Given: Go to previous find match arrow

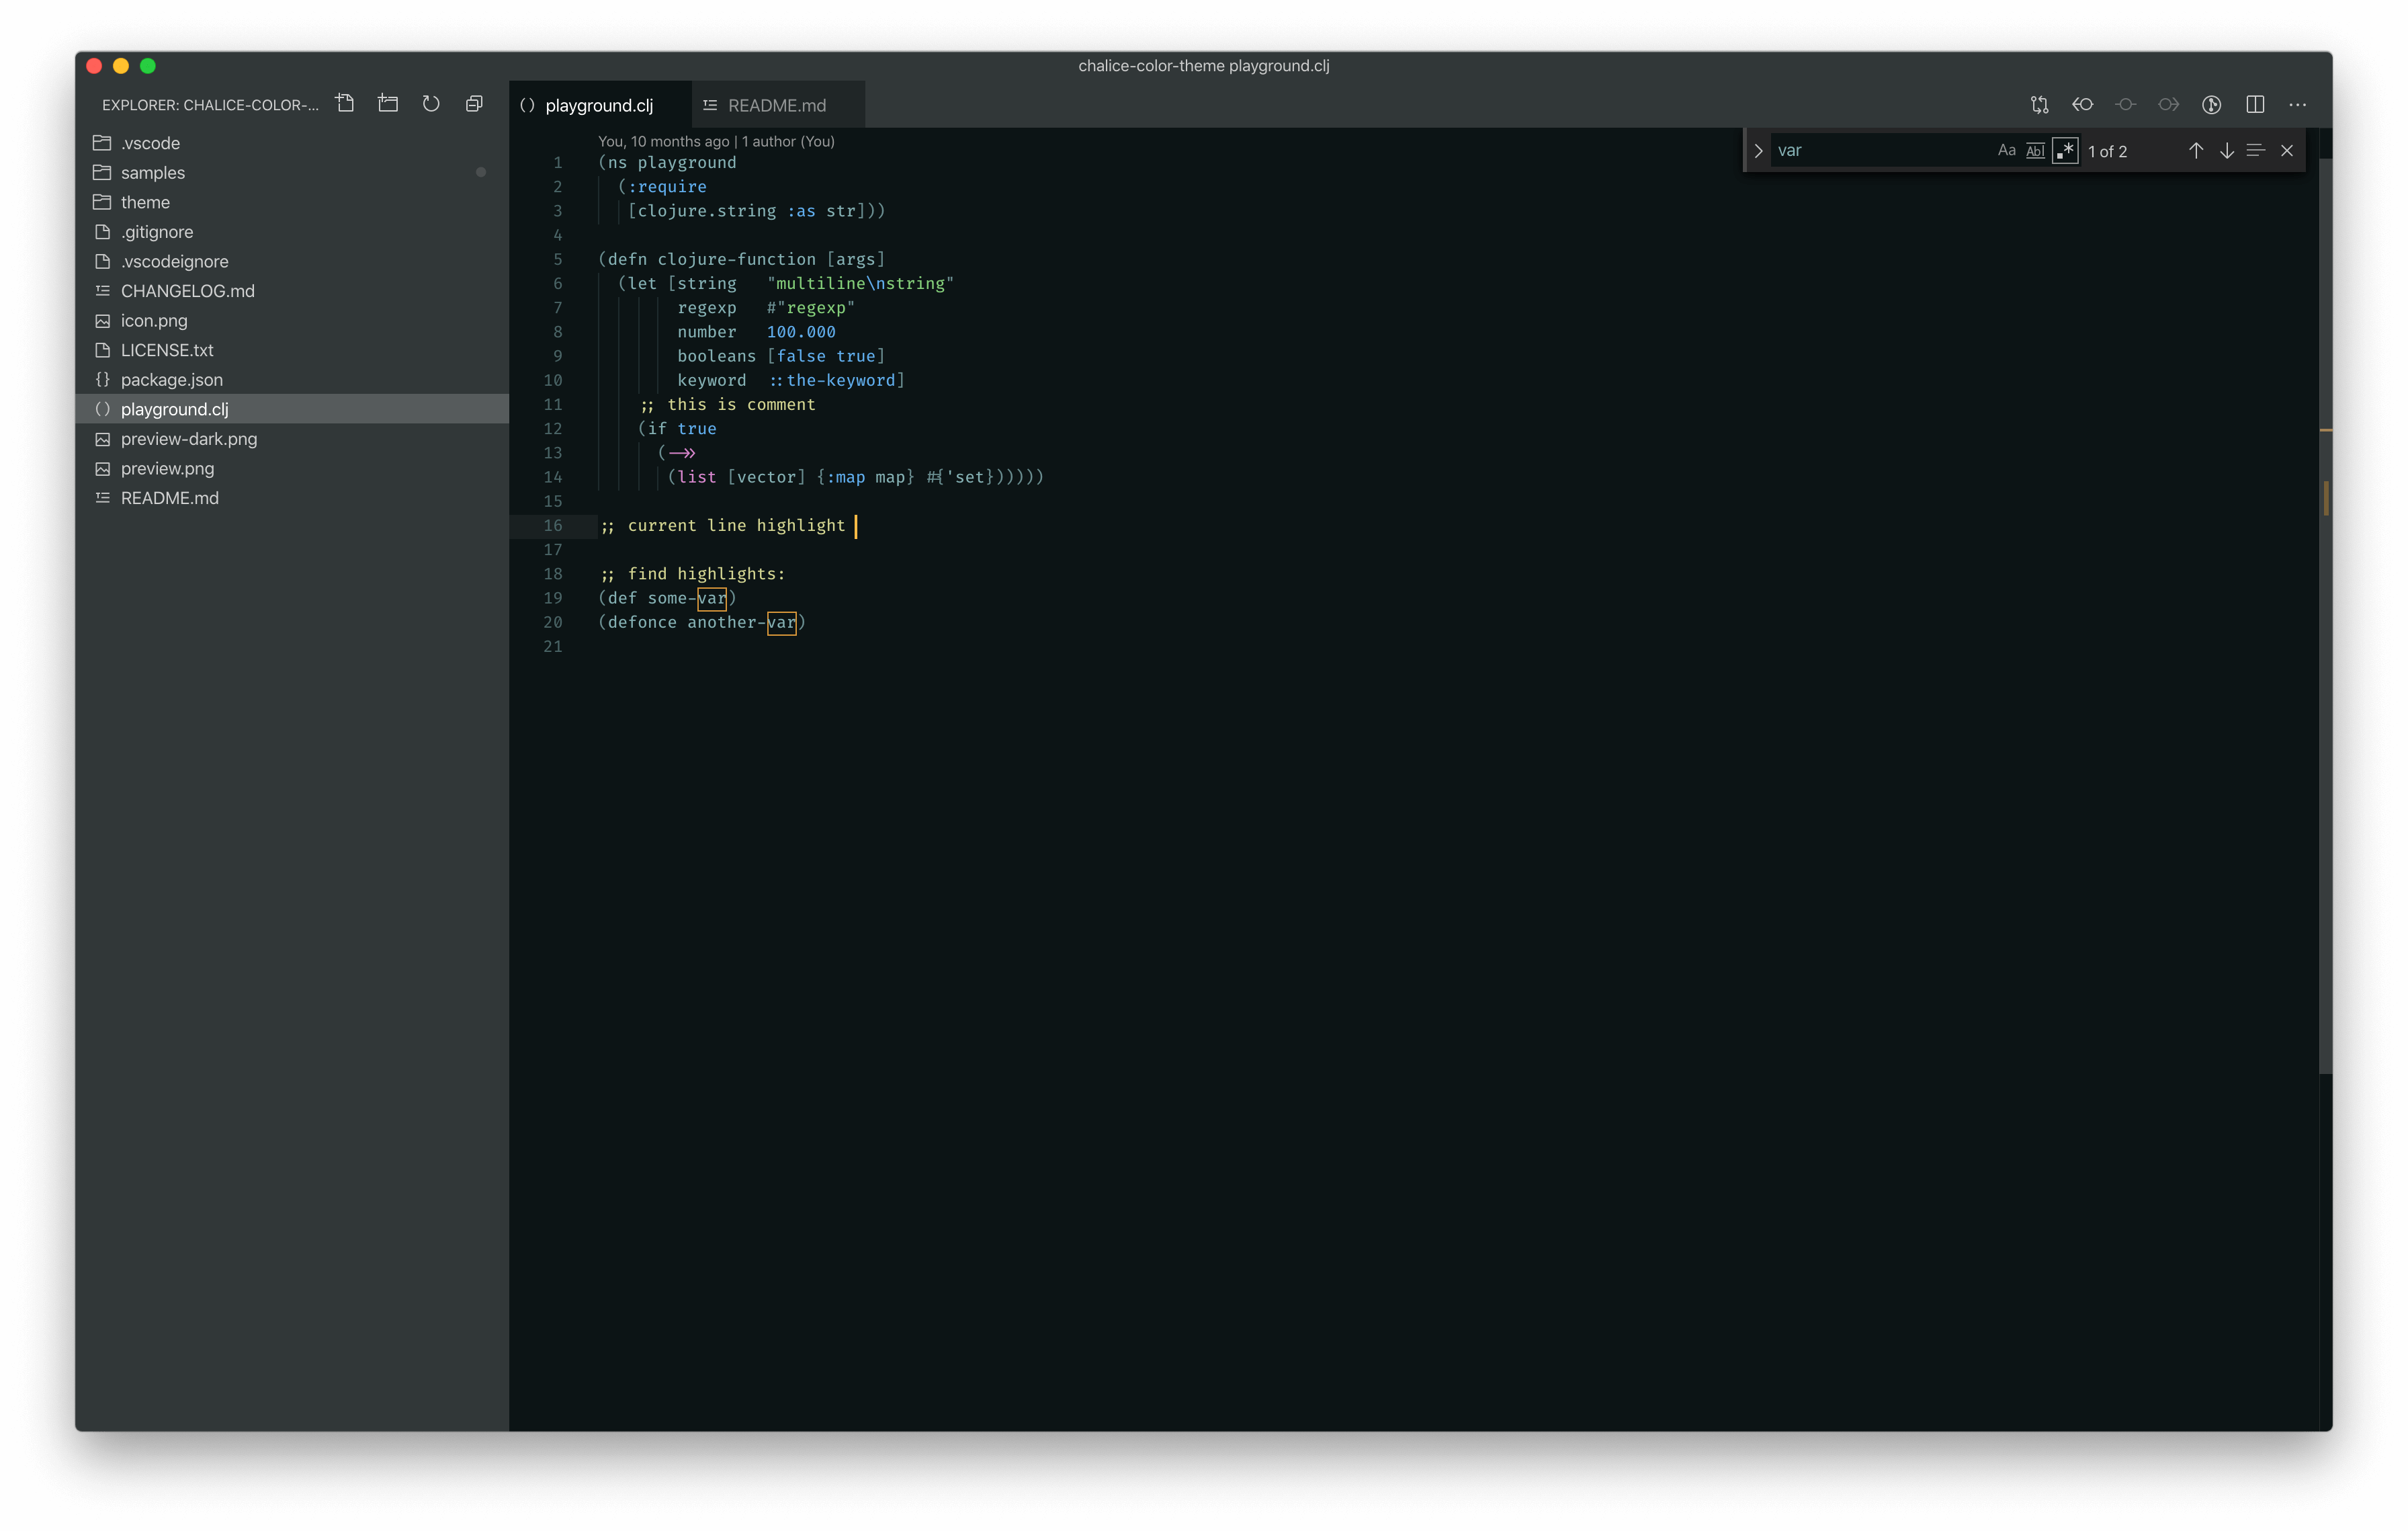Looking at the screenshot, I should pos(2196,151).
